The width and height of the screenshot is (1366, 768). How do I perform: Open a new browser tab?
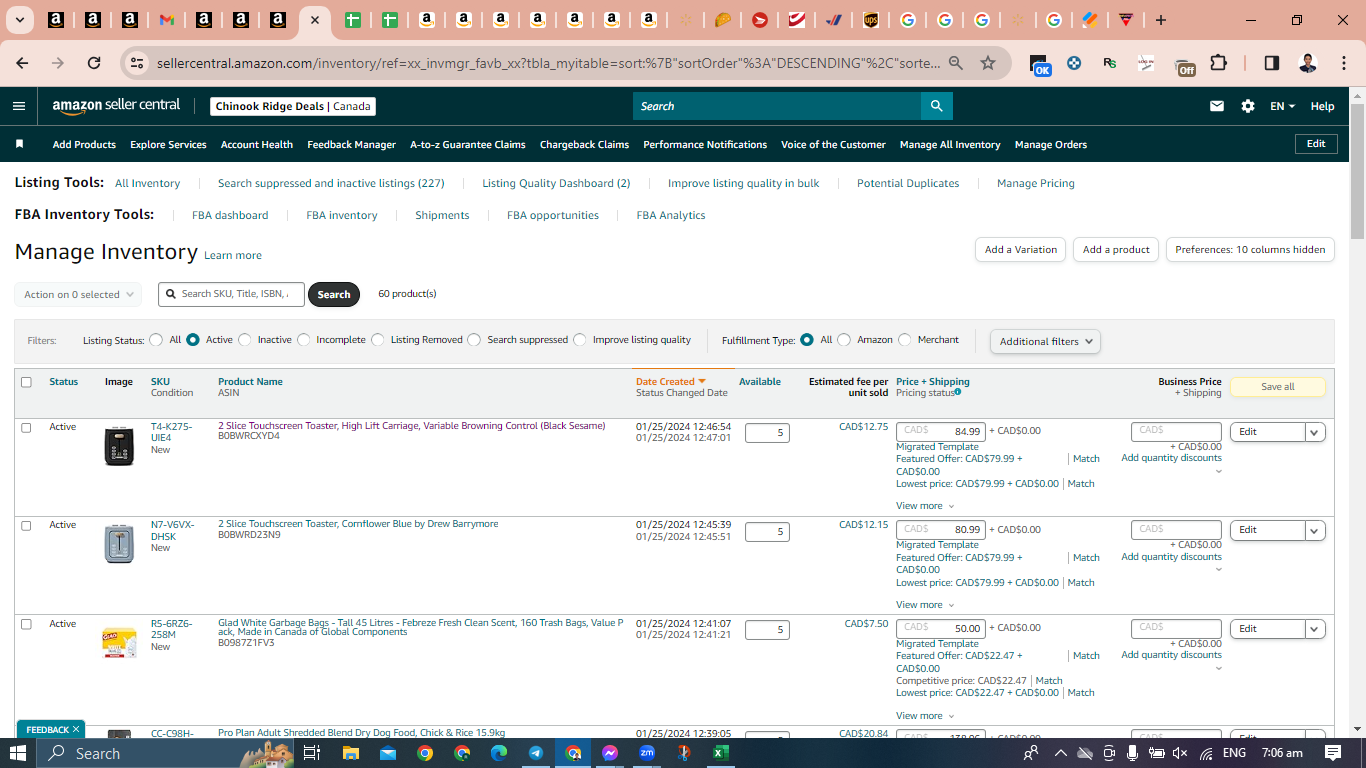point(1160,20)
